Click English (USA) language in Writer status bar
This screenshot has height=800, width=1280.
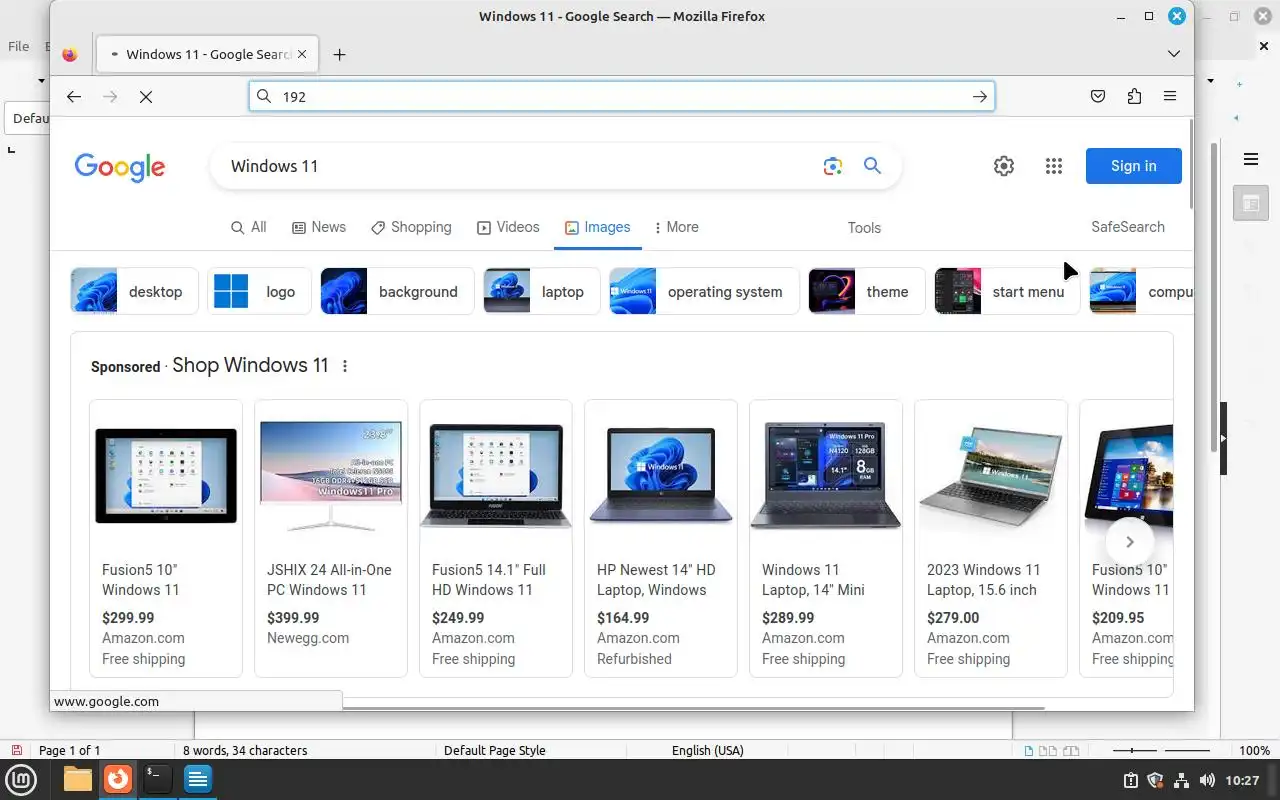(x=707, y=750)
